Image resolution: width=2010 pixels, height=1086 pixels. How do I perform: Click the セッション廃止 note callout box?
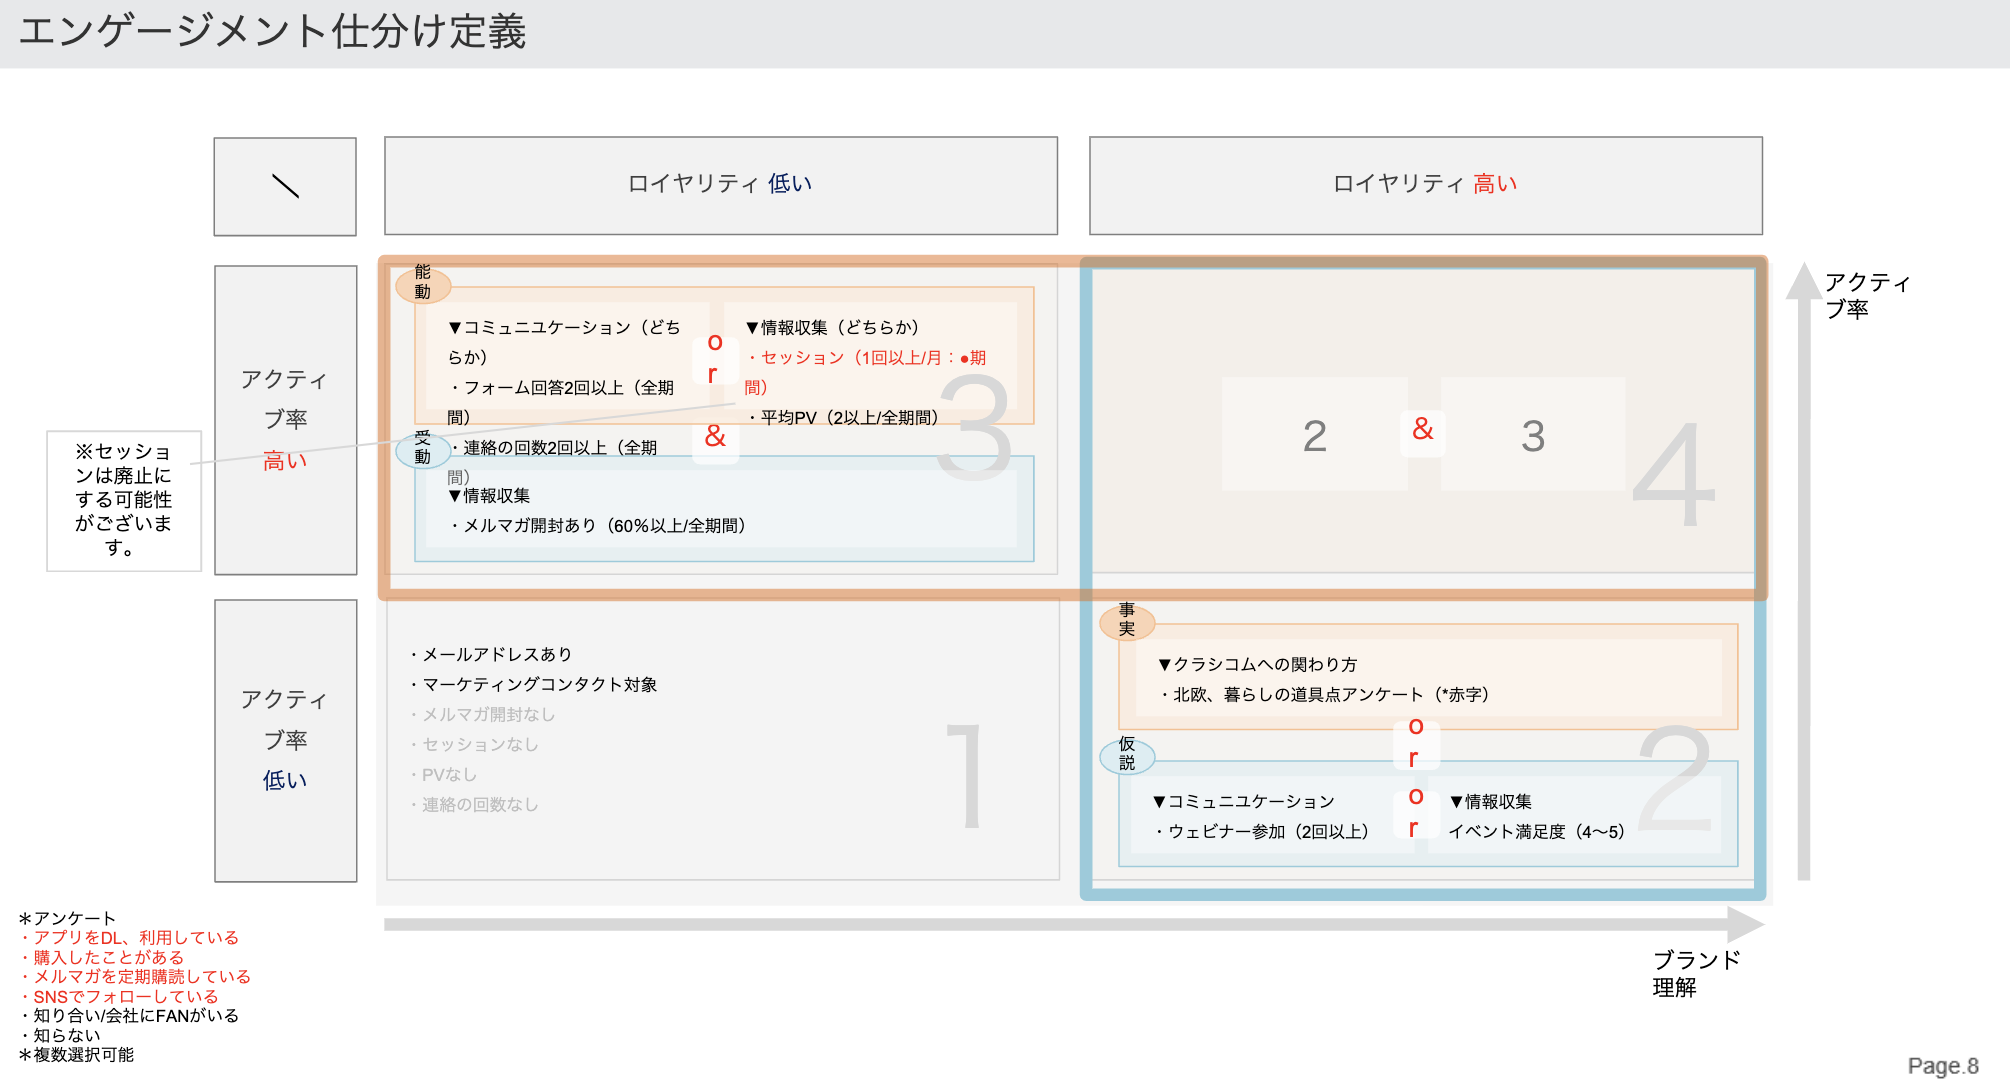[x=124, y=501]
